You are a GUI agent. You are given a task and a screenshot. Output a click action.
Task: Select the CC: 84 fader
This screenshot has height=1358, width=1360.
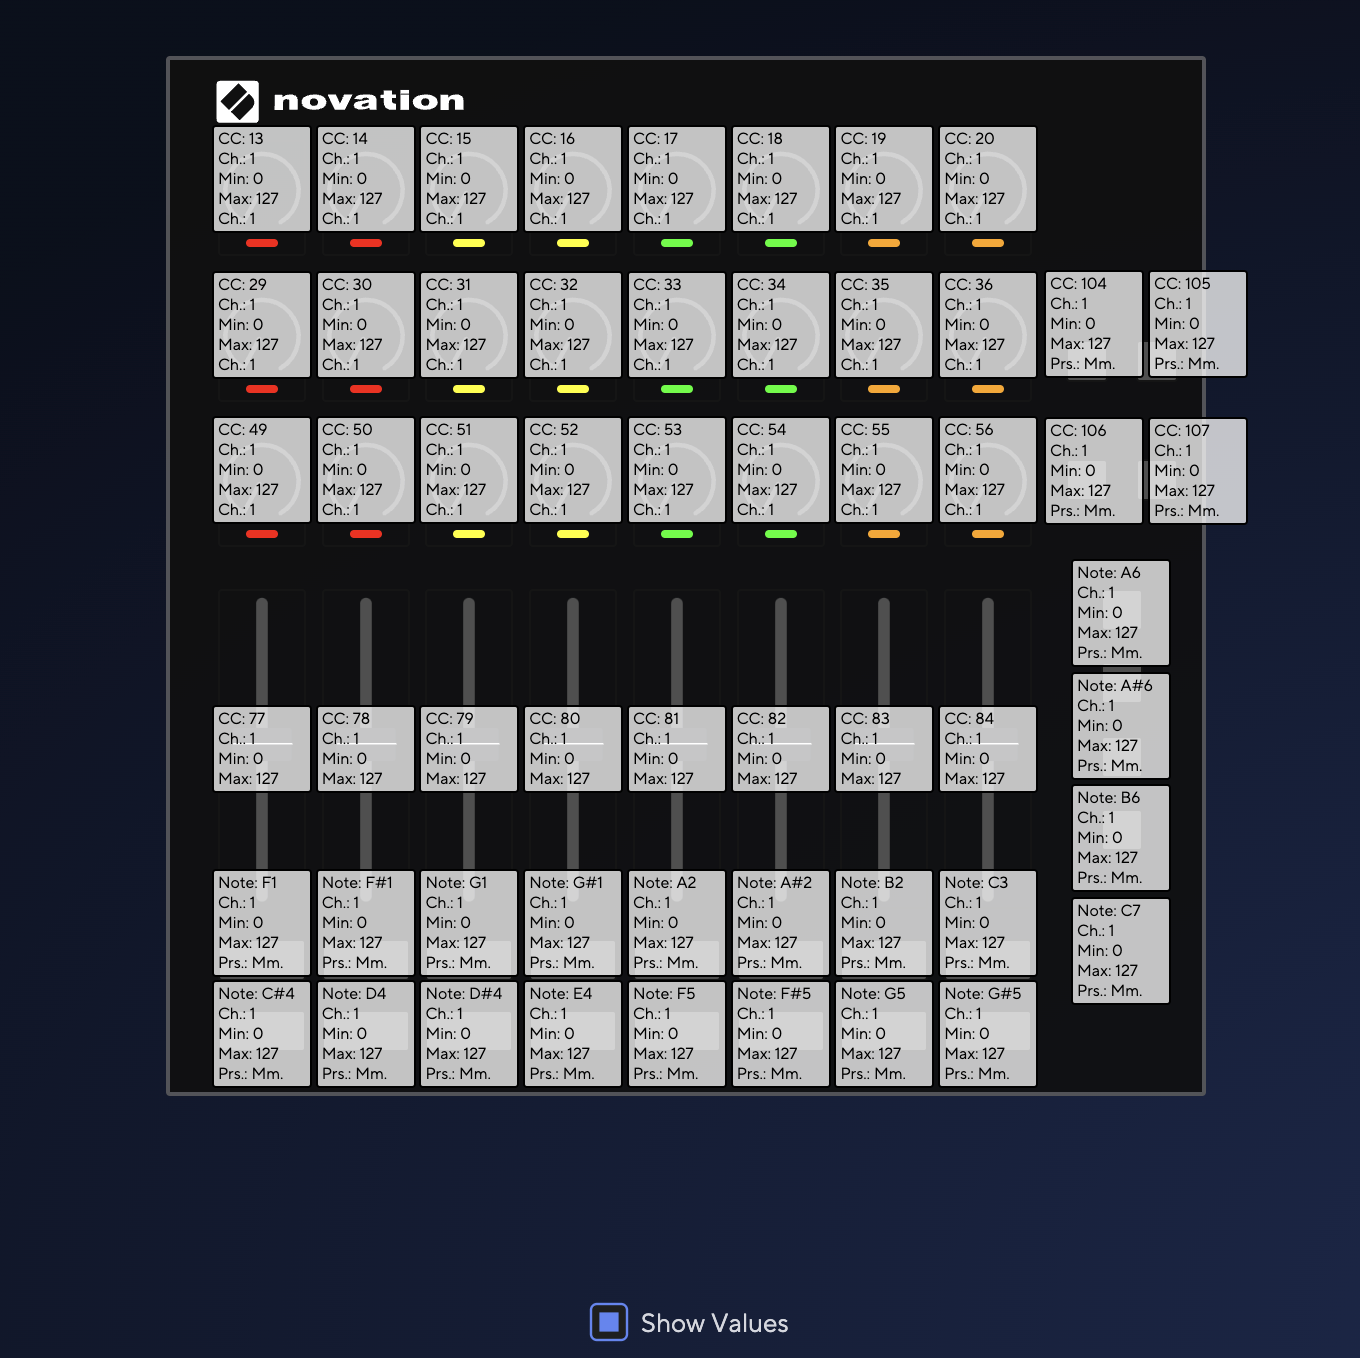point(988,749)
